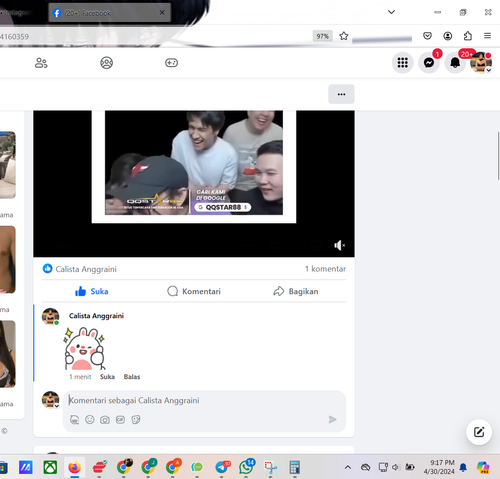Open the clock showing 9:17 PM

click(x=439, y=467)
